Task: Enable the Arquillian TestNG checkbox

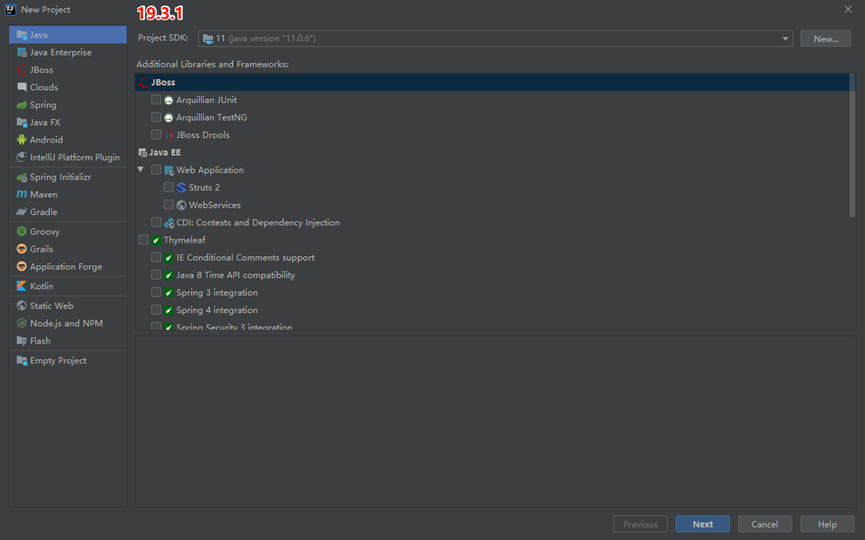Action: tap(156, 117)
